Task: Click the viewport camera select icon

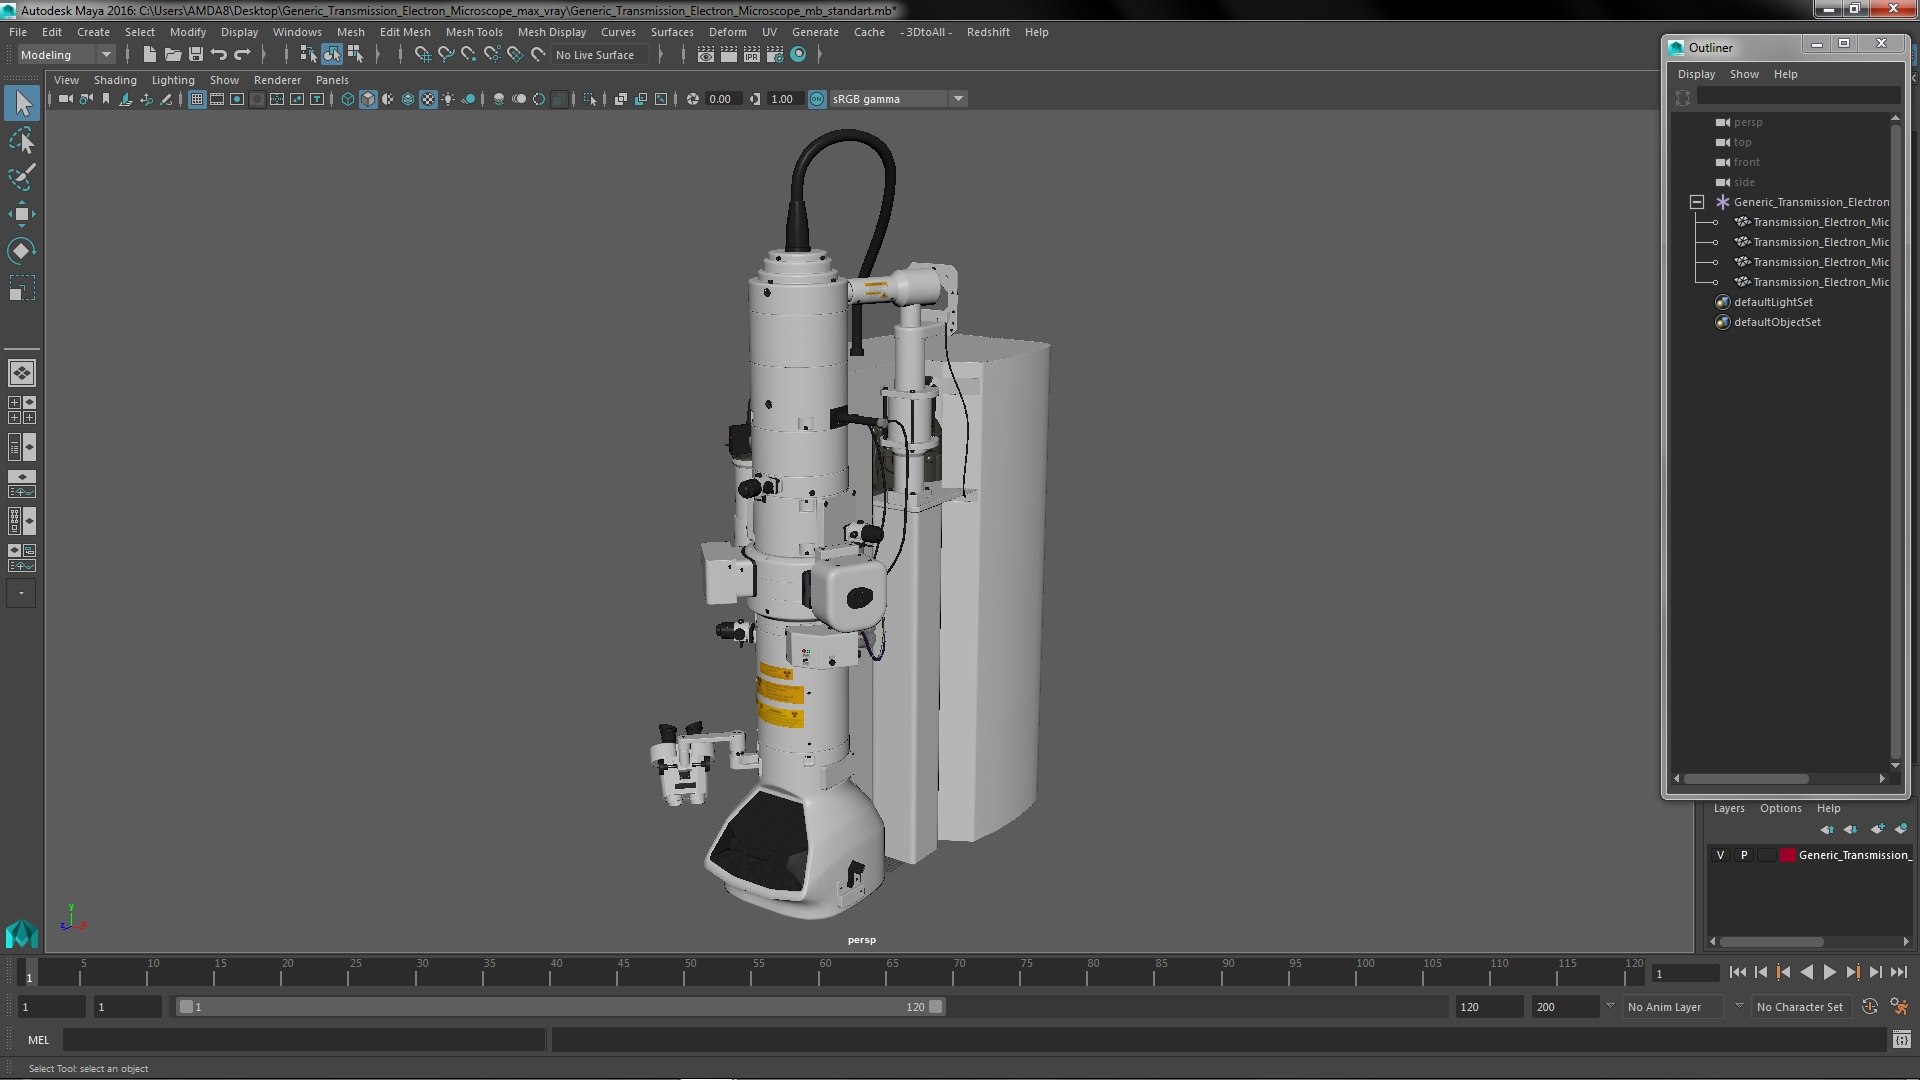Action: click(x=65, y=99)
